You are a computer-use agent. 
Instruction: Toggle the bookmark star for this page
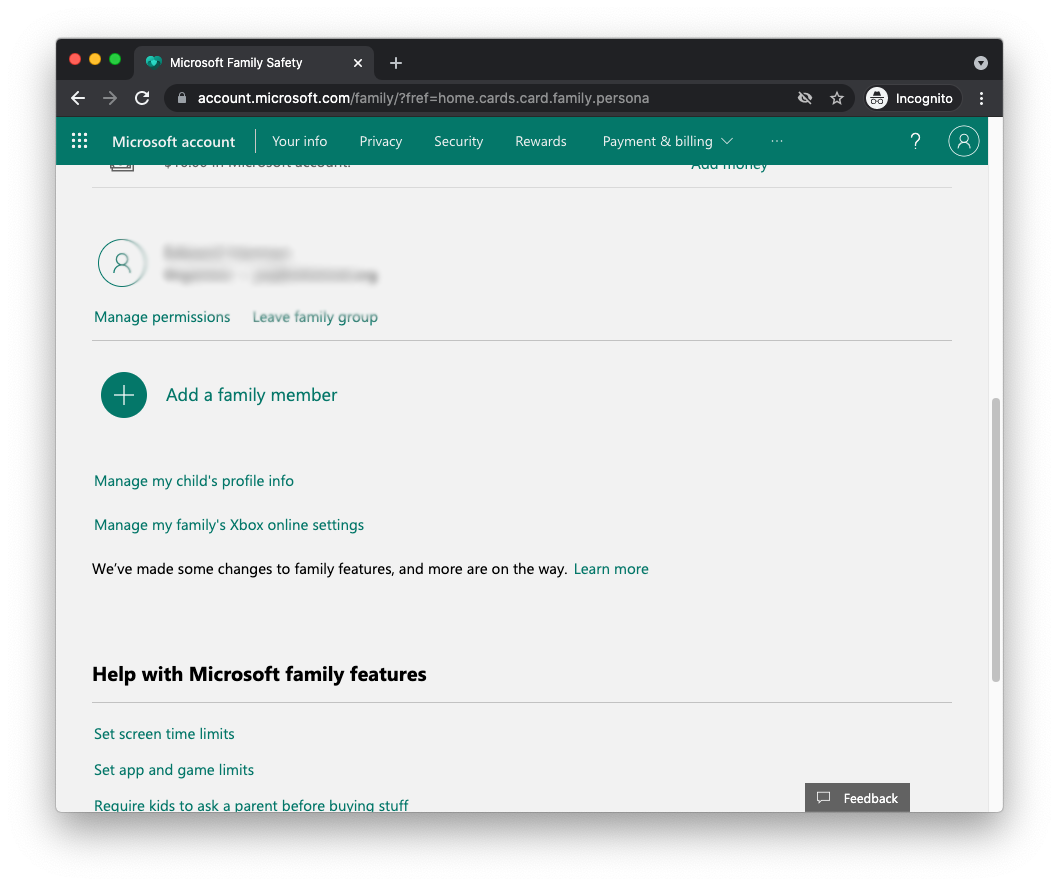(837, 98)
